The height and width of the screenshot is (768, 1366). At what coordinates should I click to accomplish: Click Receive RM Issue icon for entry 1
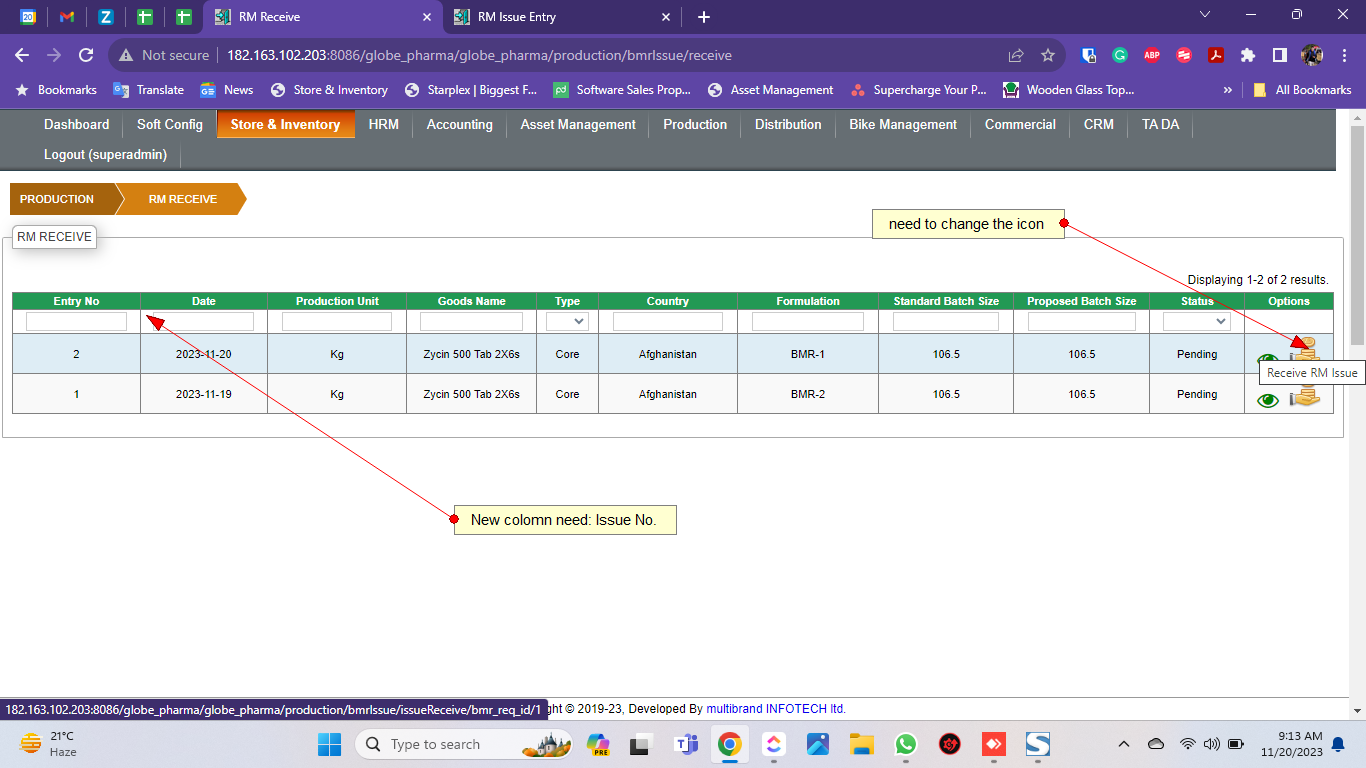[1304, 397]
